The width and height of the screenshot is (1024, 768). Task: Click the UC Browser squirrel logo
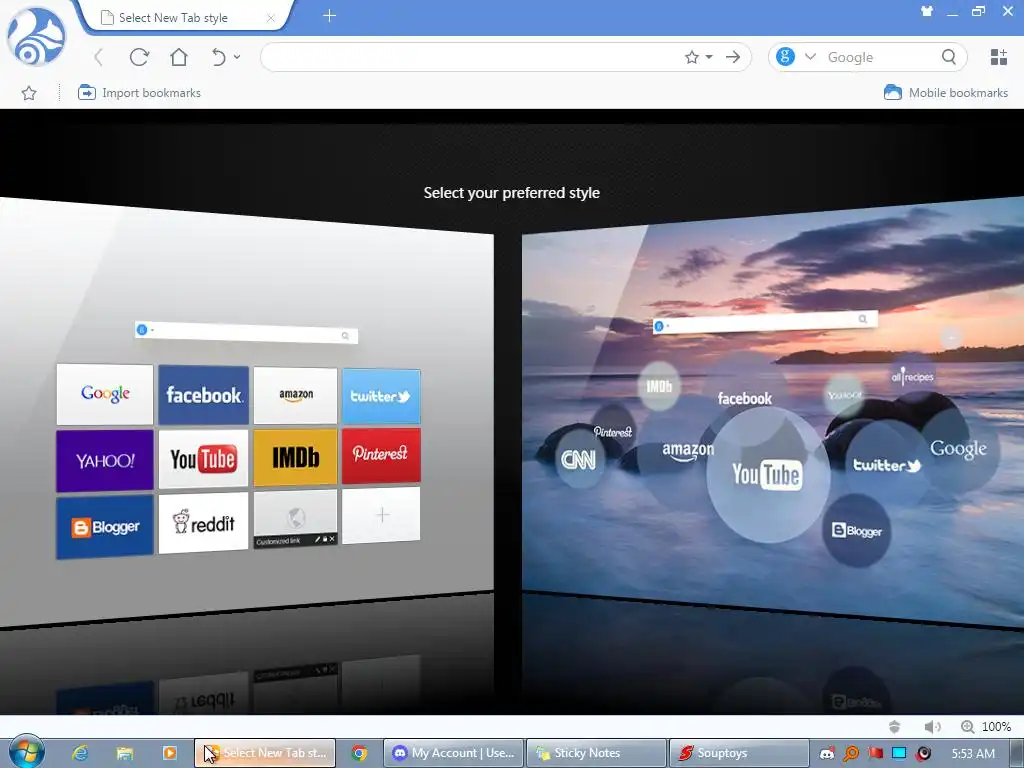(x=37, y=37)
